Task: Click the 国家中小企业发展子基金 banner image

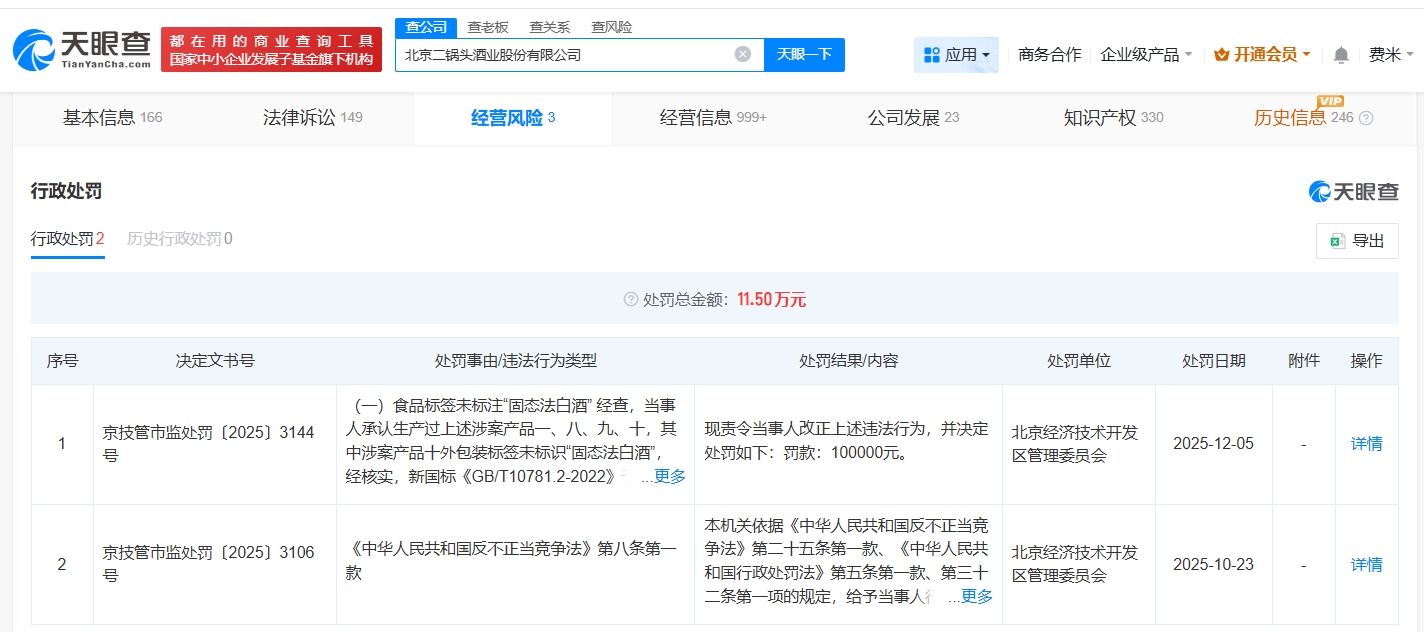Action: pos(271,49)
